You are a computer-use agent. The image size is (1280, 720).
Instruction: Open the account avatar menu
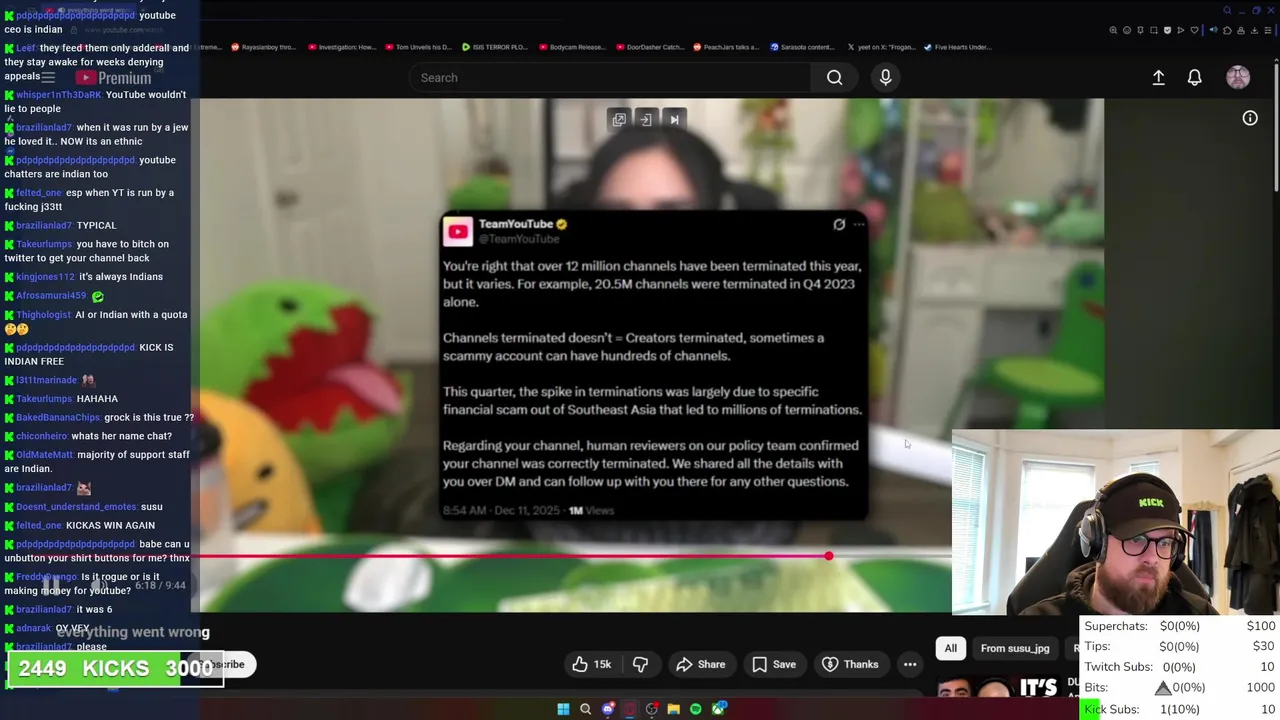point(1238,77)
